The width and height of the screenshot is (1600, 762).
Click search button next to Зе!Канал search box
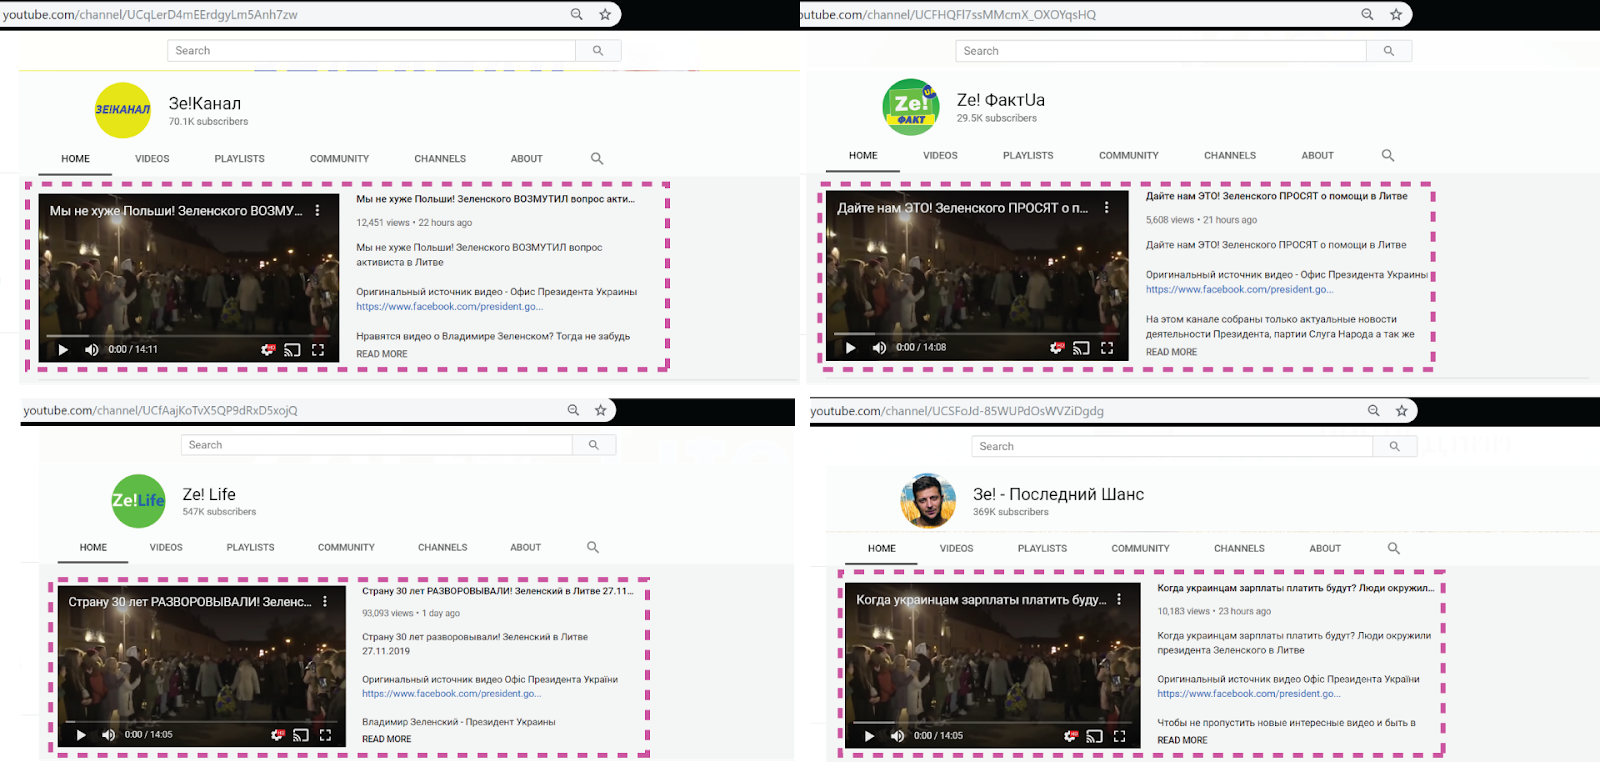coord(598,51)
